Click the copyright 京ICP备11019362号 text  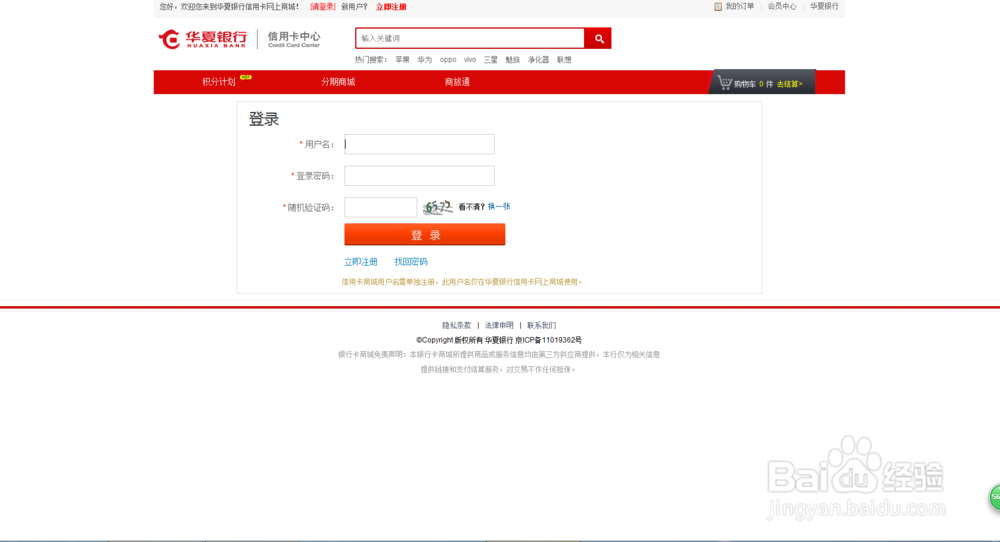coord(548,341)
